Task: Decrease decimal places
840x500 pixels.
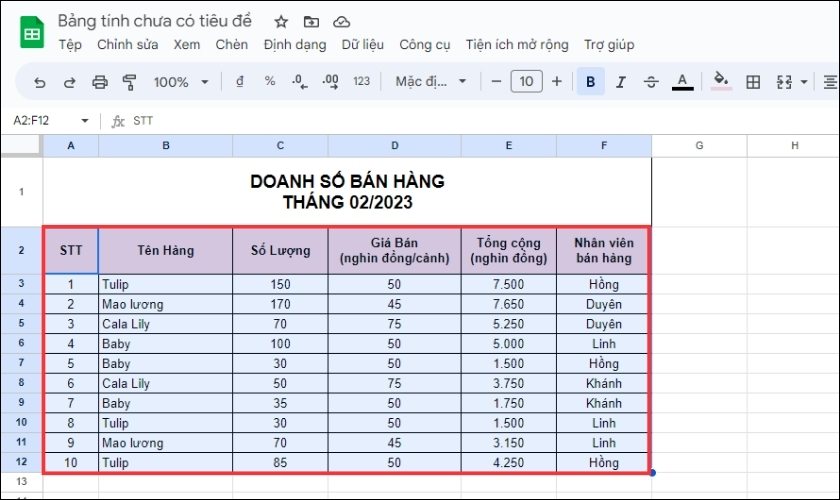Action: point(300,81)
